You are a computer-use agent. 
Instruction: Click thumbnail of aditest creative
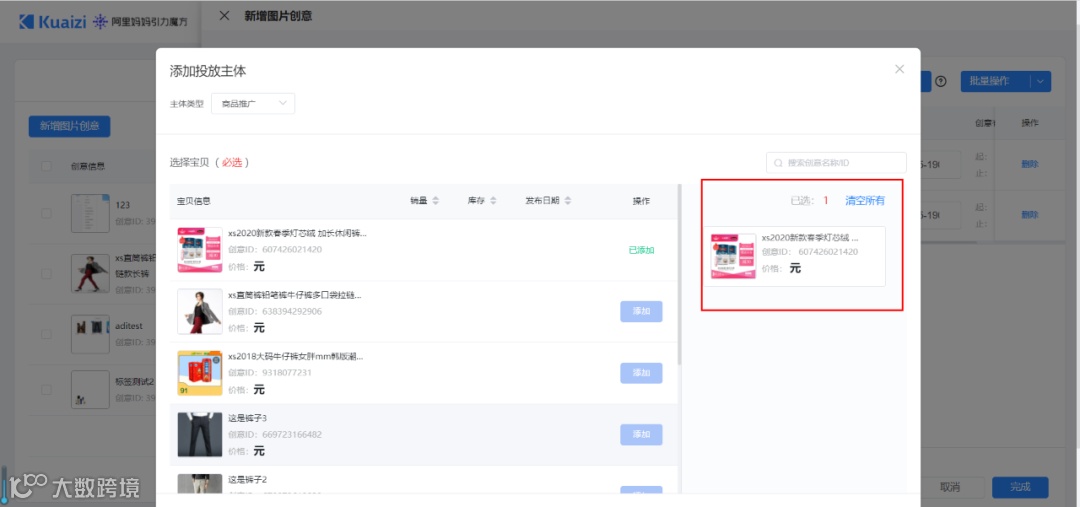point(90,334)
